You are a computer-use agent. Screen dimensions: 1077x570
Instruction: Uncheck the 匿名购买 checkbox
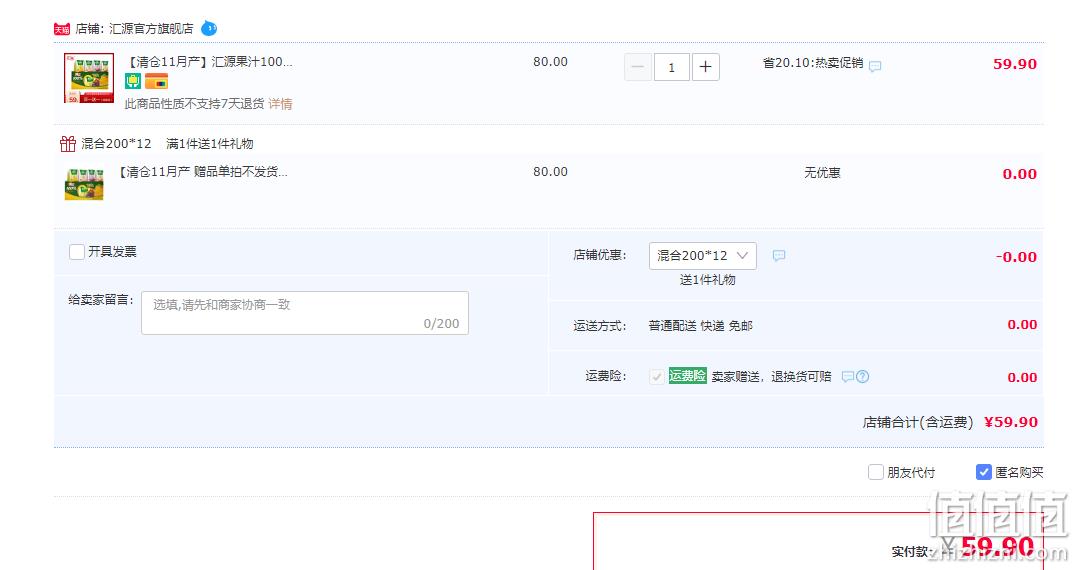[984, 472]
